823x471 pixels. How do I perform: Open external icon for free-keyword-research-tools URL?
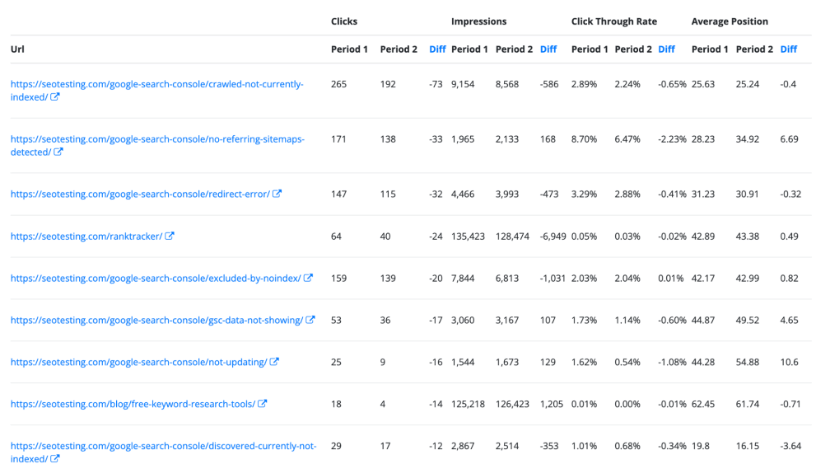click(x=263, y=404)
